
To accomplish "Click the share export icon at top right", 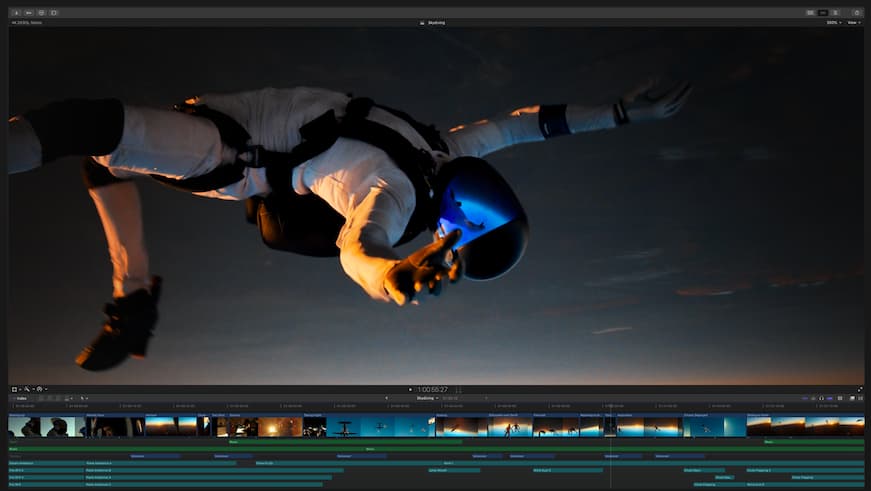I will pyautogui.click(x=857, y=12).
